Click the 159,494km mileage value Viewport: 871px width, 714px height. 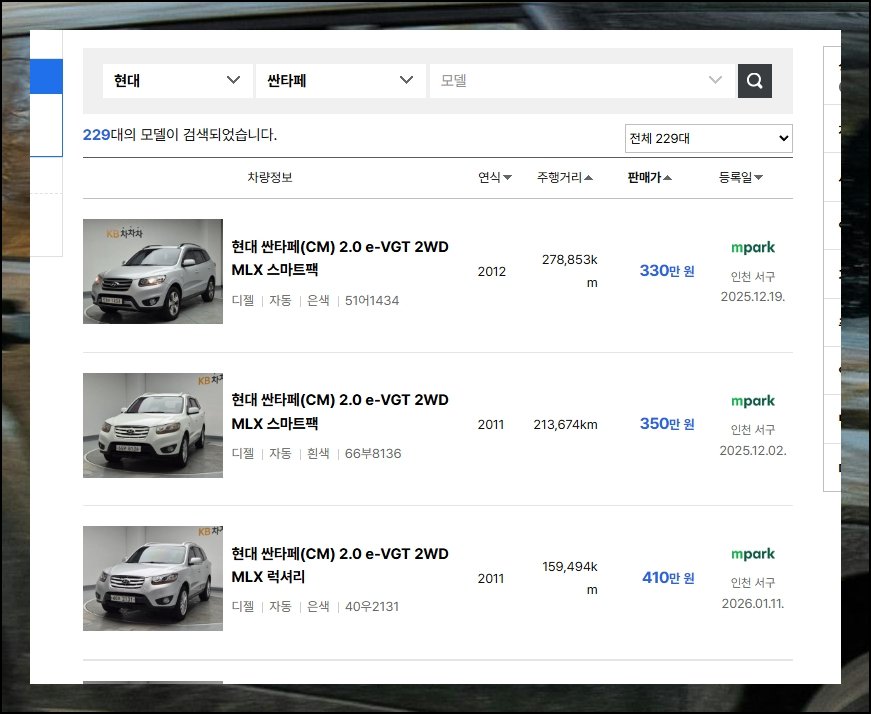[x=569, y=578]
